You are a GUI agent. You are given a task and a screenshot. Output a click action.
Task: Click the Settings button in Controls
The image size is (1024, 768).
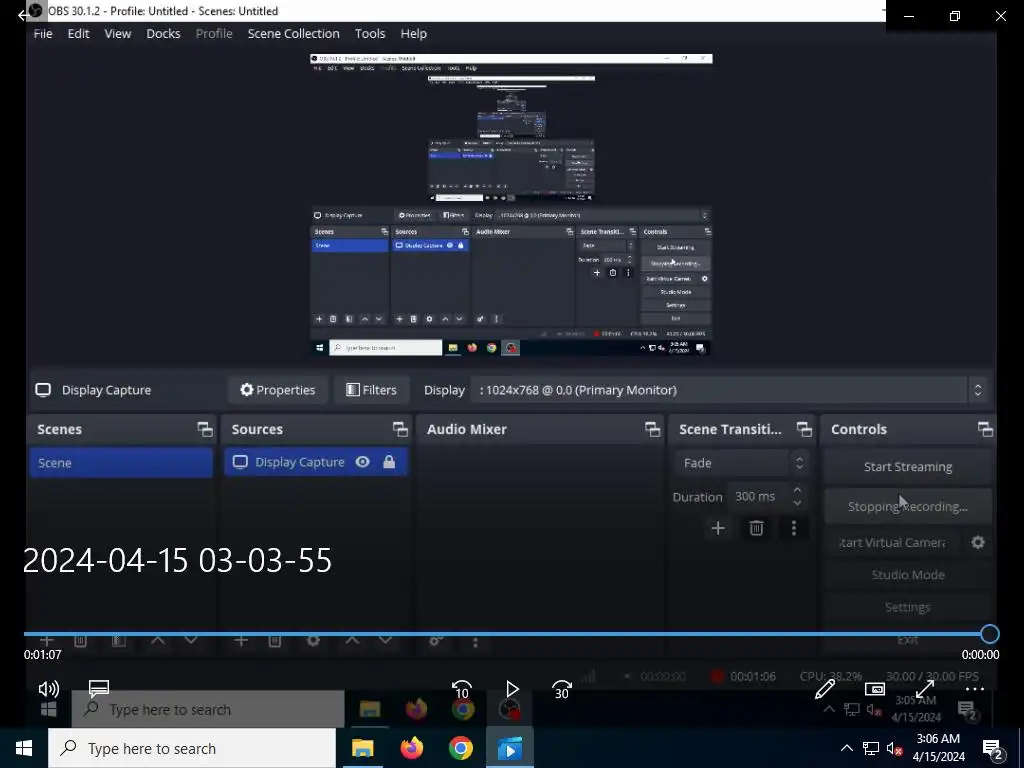pos(908,607)
